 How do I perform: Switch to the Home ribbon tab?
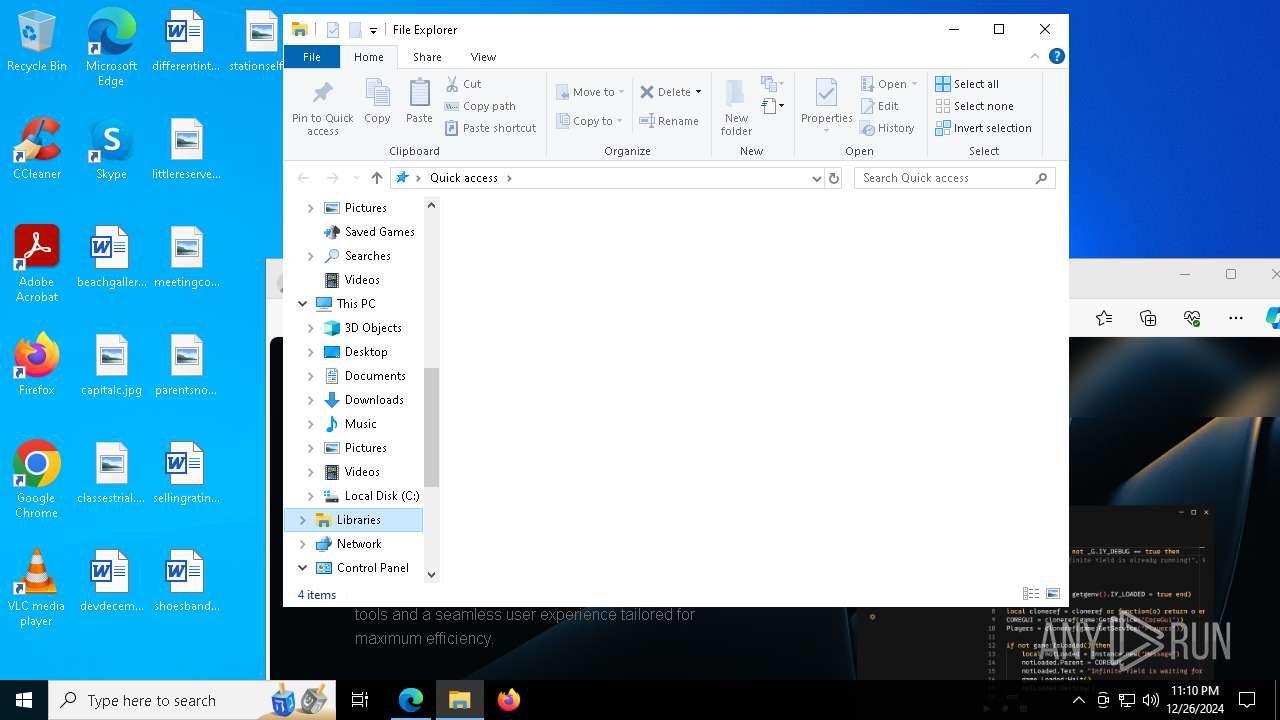[369, 57]
